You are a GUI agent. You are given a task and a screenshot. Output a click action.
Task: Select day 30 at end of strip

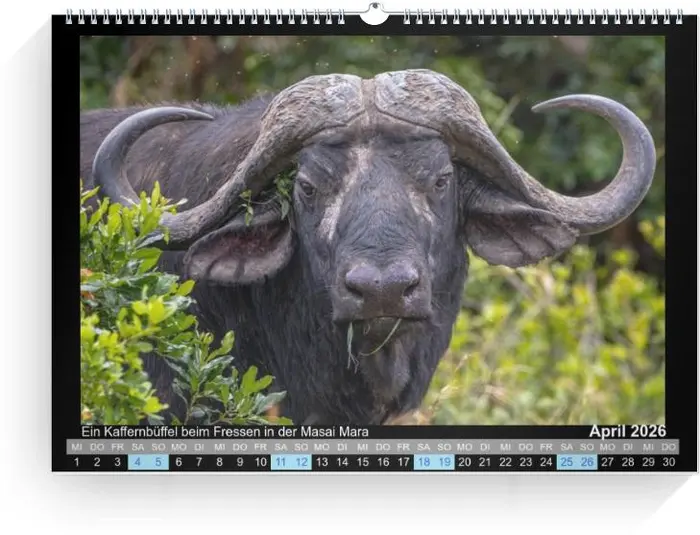pyautogui.click(x=669, y=462)
